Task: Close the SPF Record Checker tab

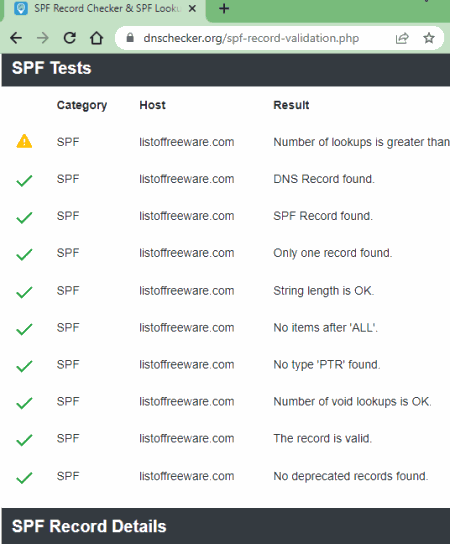Action: (192, 8)
